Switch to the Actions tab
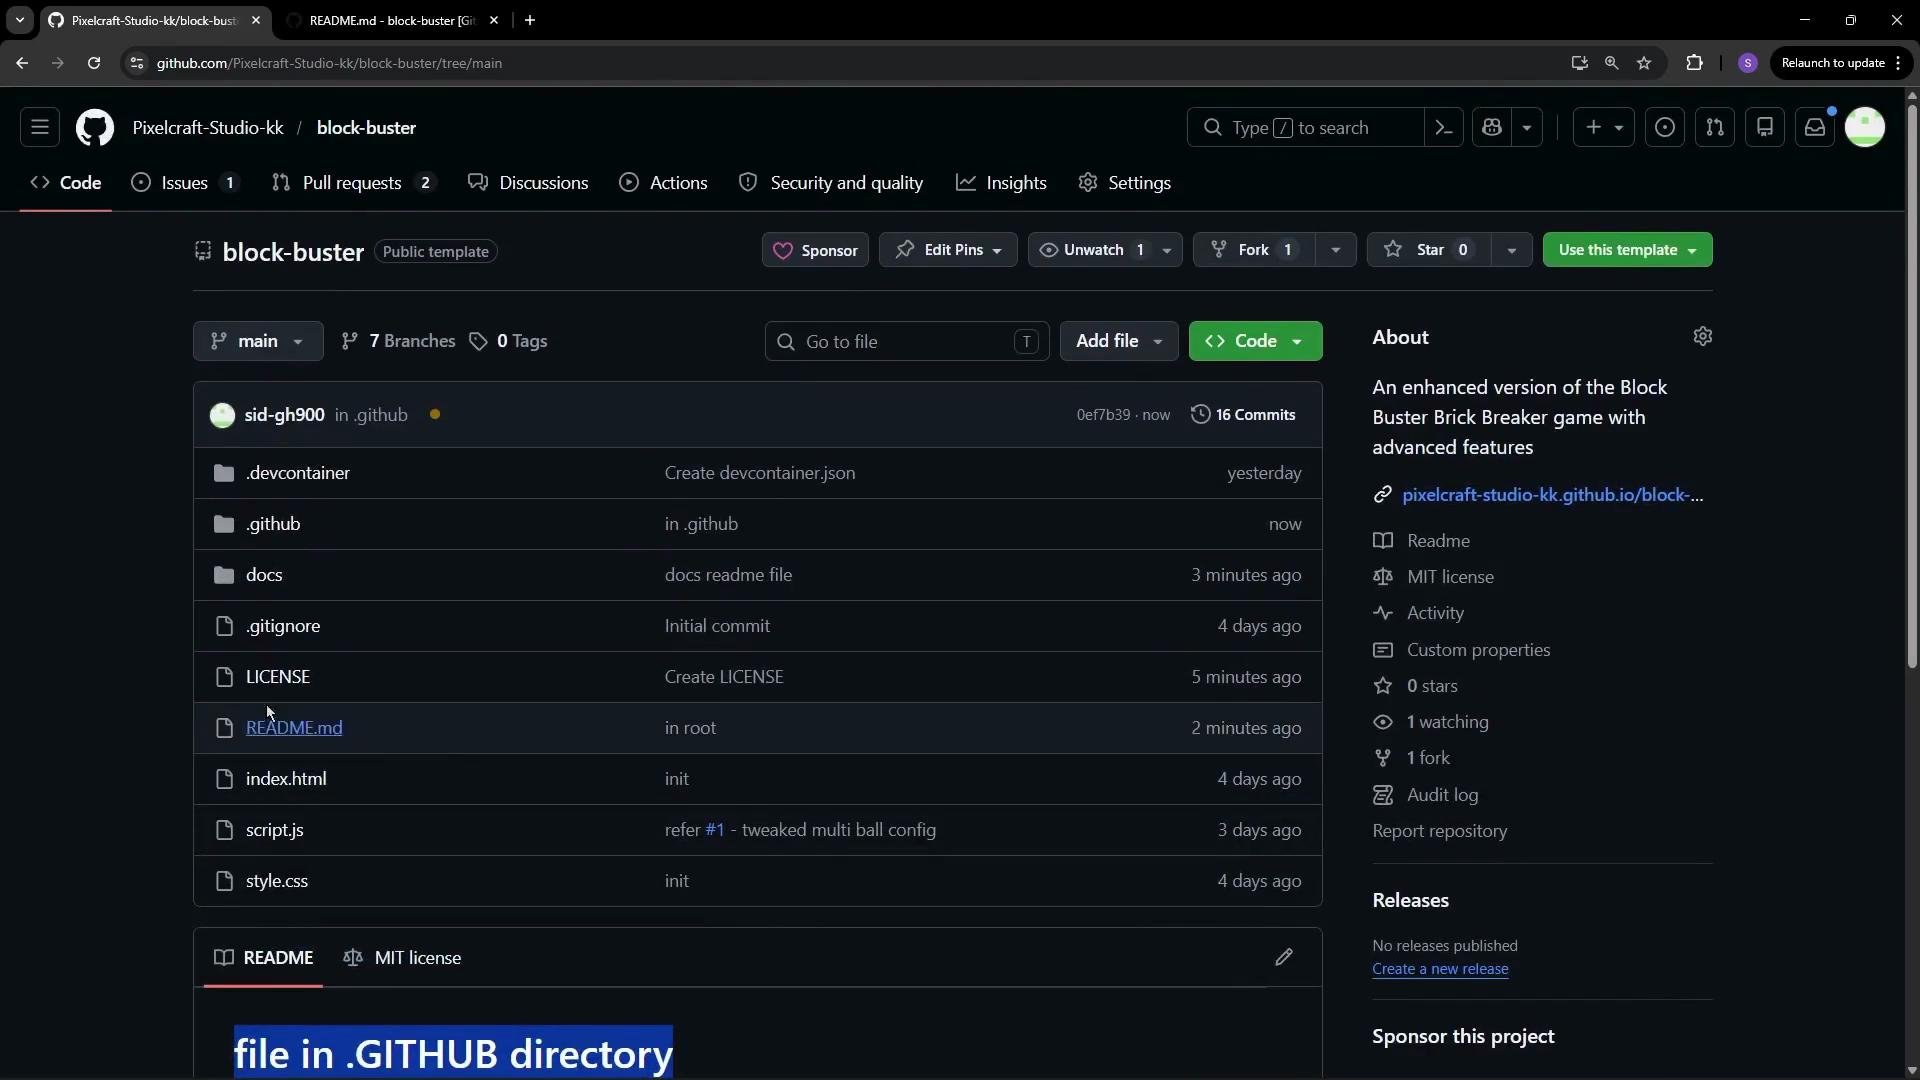This screenshot has height=1080, width=1920. (664, 183)
